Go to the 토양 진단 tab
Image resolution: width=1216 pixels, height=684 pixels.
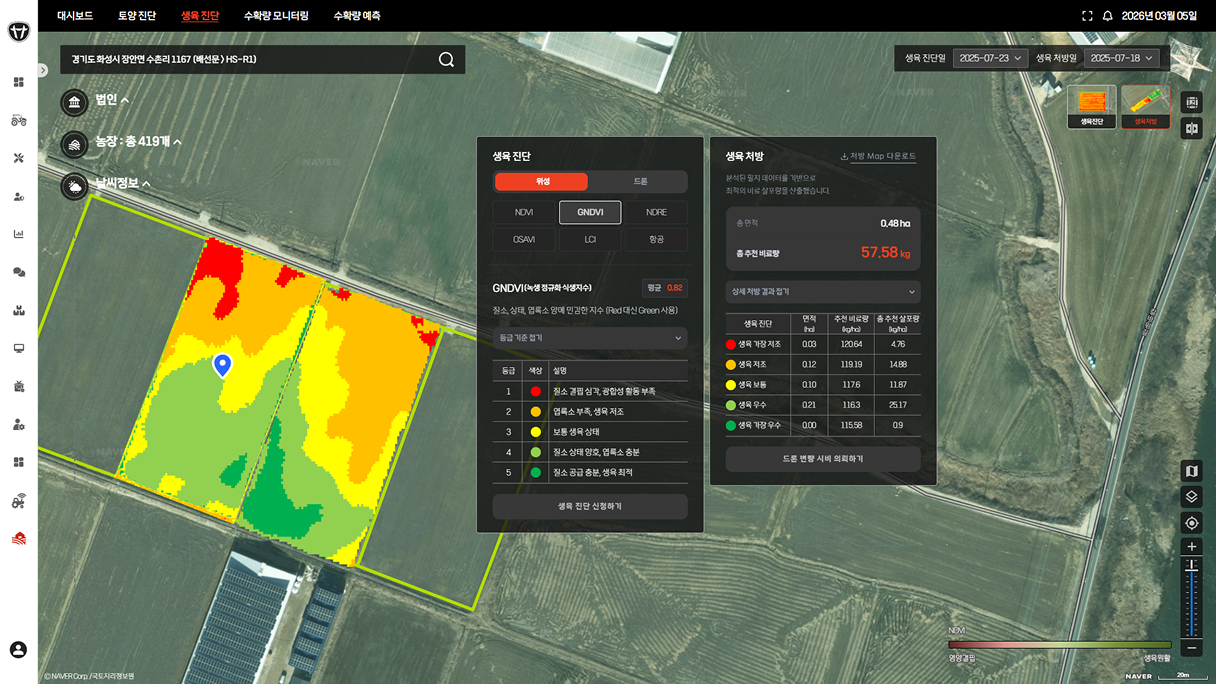[136, 16]
